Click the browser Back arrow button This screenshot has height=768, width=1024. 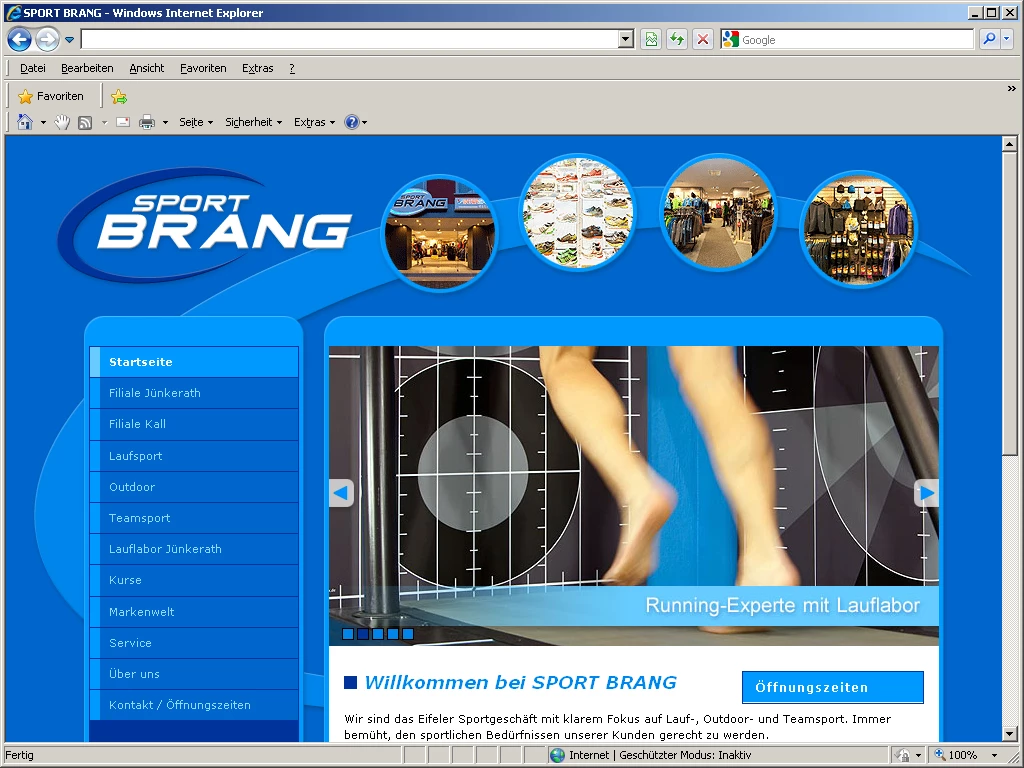(19, 40)
